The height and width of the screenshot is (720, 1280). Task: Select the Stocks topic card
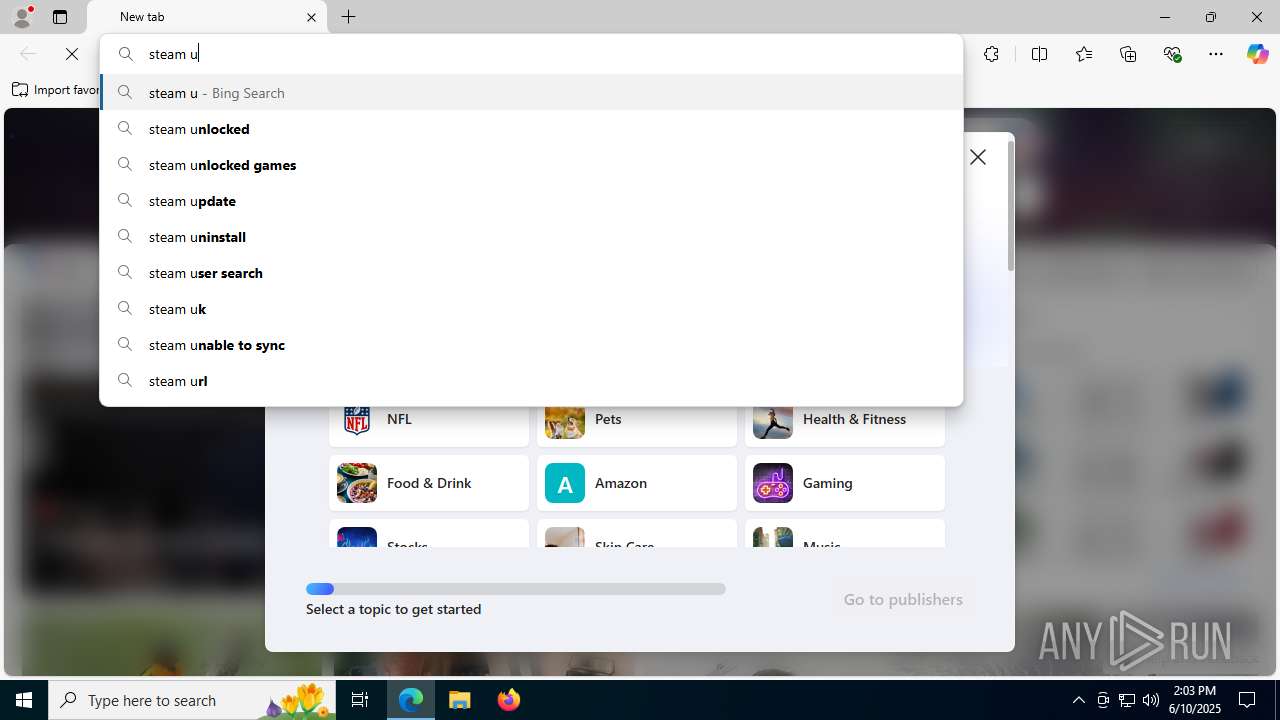pos(429,533)
